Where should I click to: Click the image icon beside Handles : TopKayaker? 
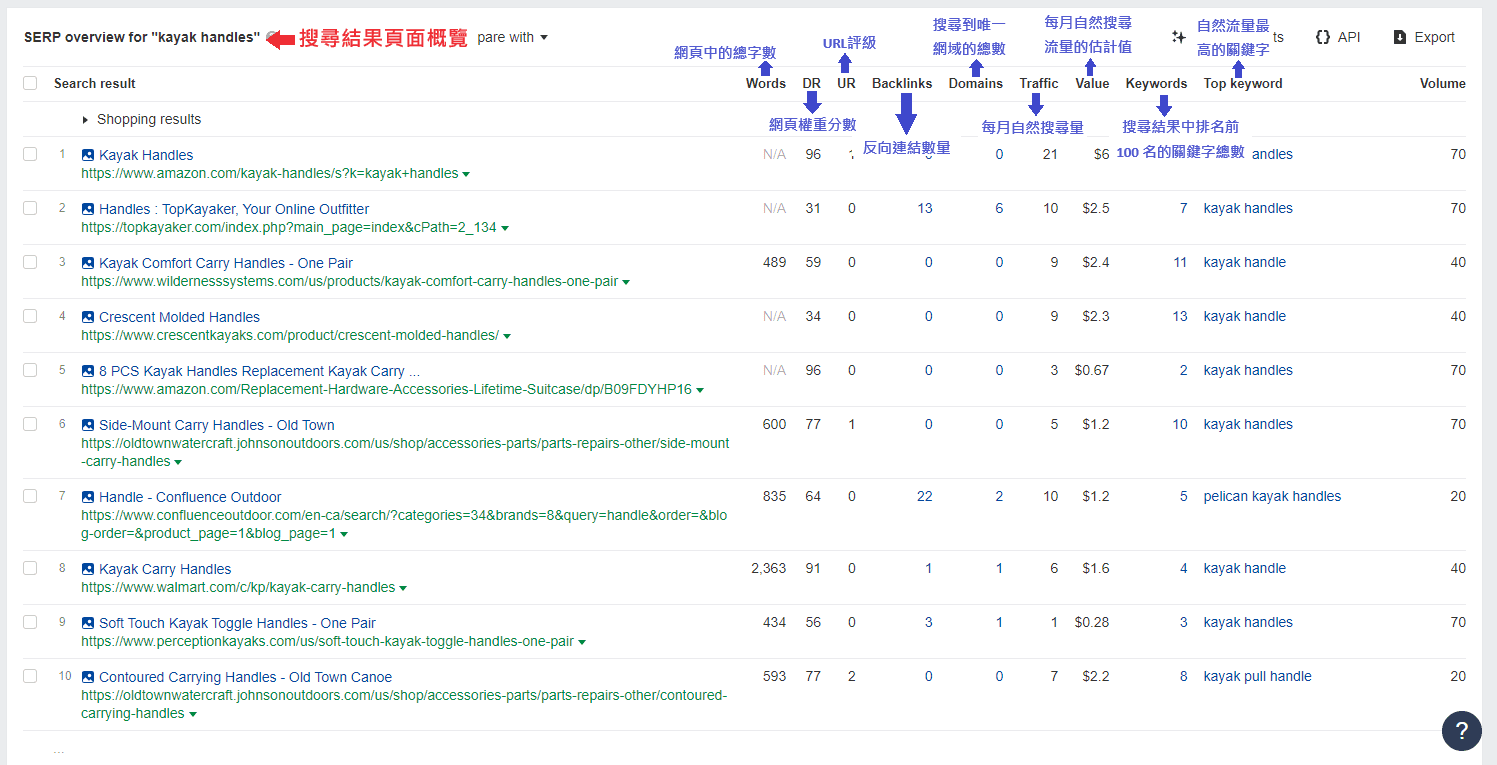[88, 209]
